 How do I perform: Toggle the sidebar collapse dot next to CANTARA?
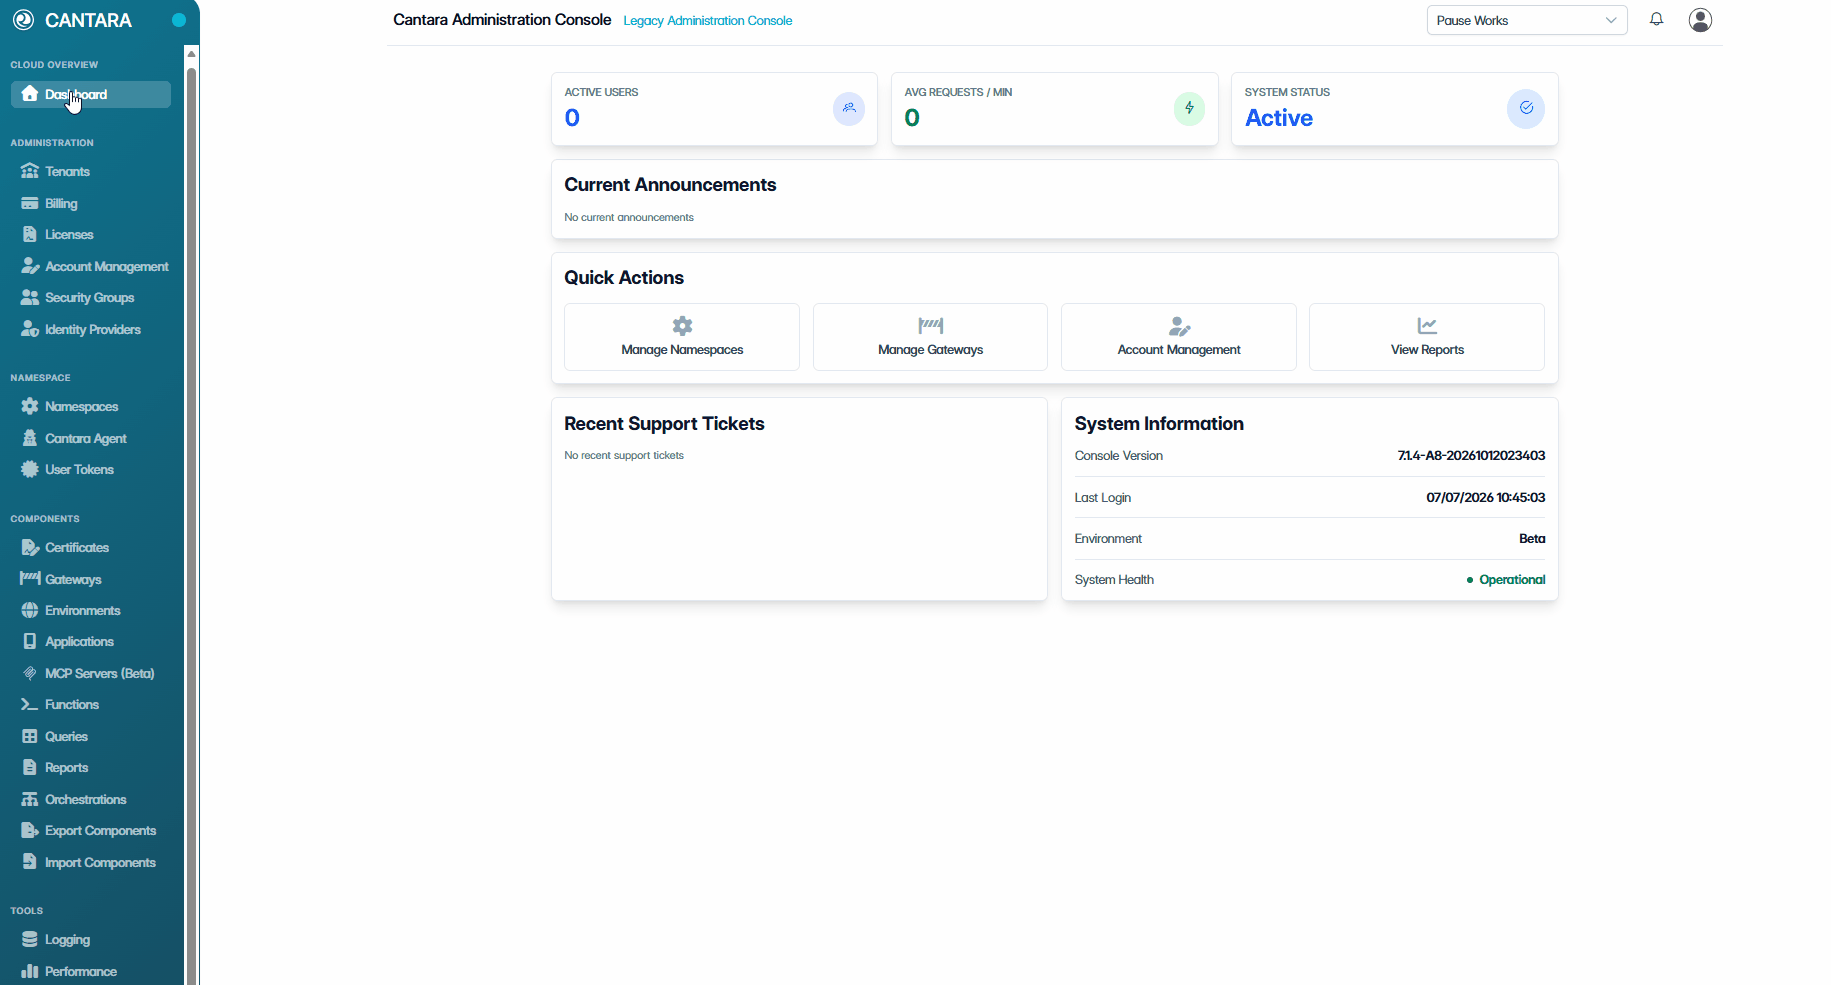pyautogui.click(x=179, y=20)
